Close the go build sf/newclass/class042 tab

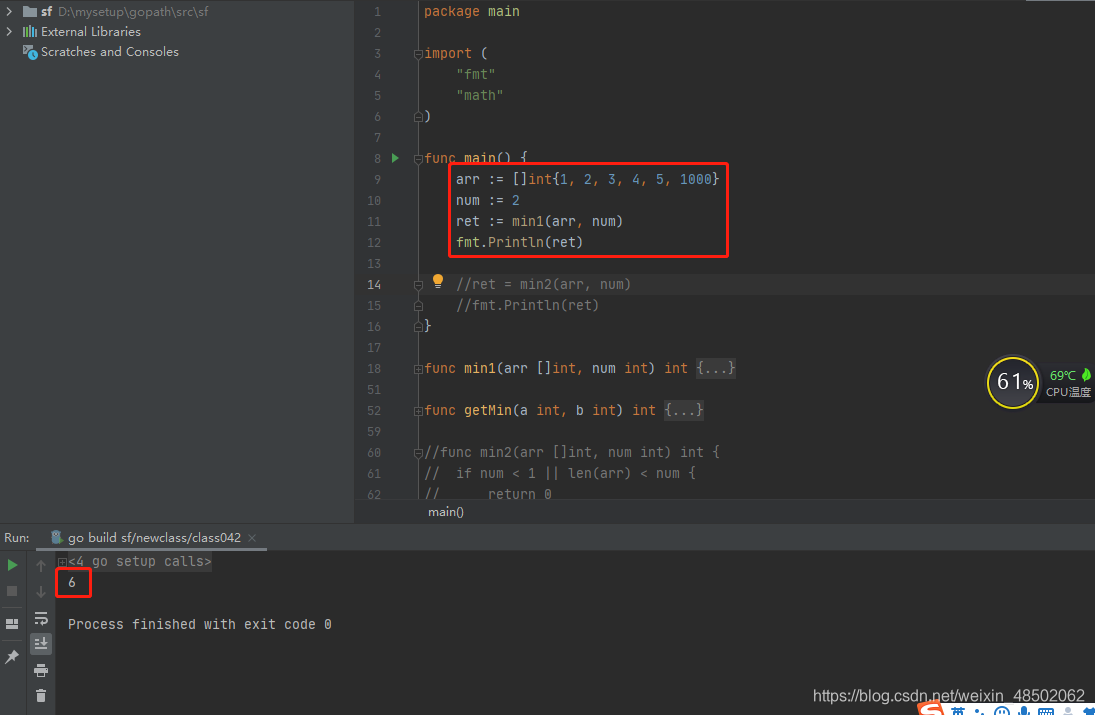pos(252,538)
